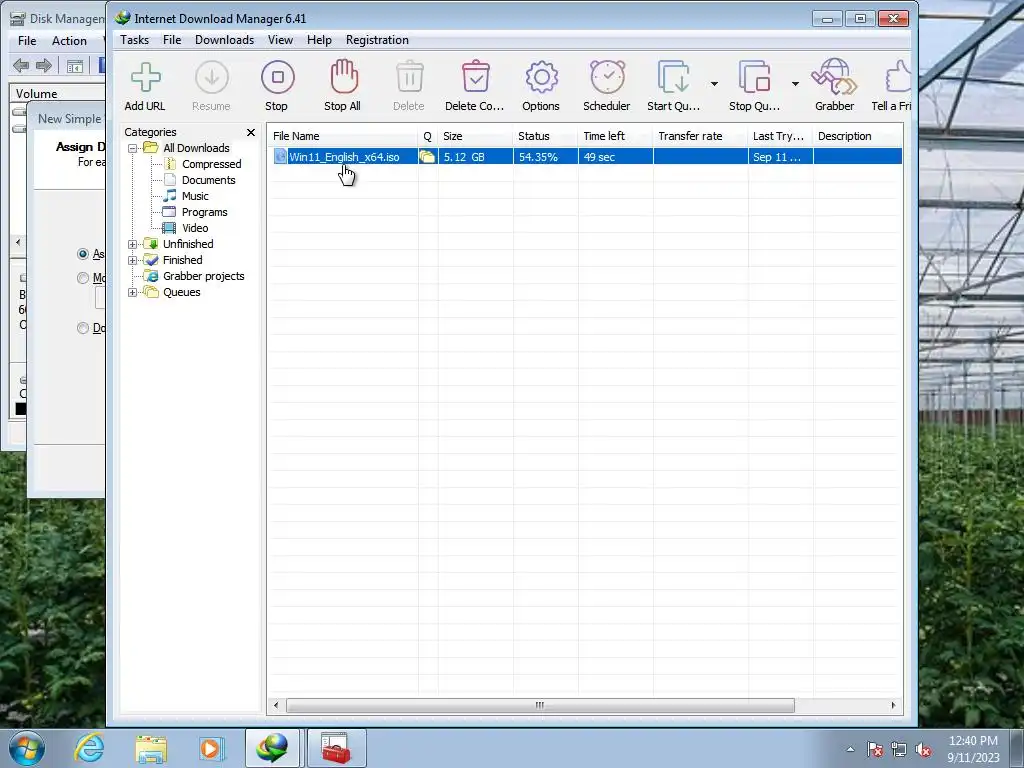Click the download list scrollbar left arrow
This screenshot has height=768, width=1024.
[x=276, y=705]
